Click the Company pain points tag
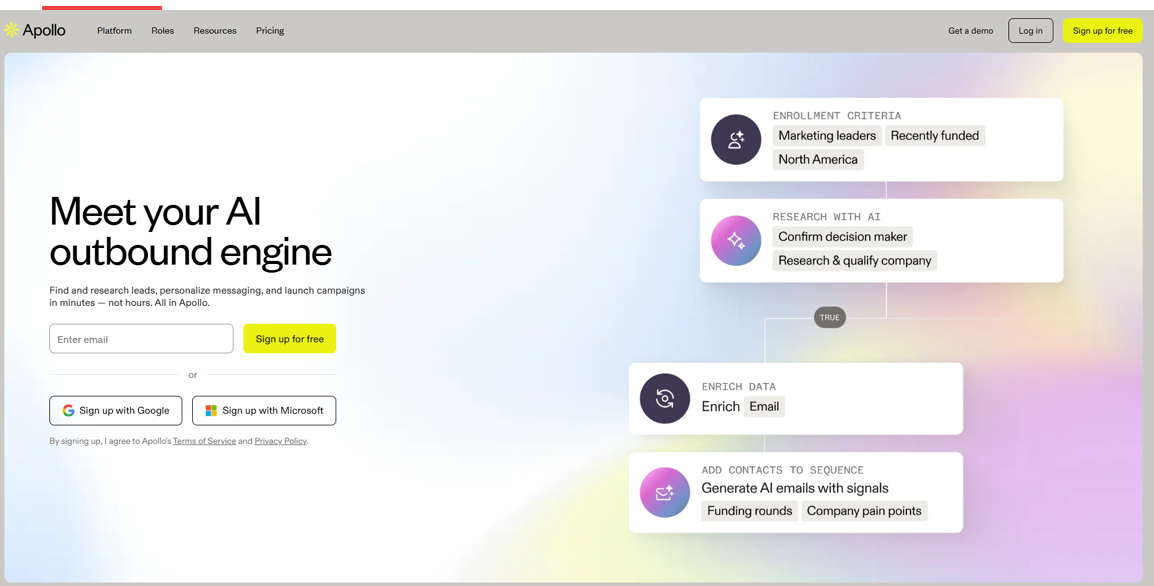Viewport: 1154px width, 586px height. tap(864, 511)
